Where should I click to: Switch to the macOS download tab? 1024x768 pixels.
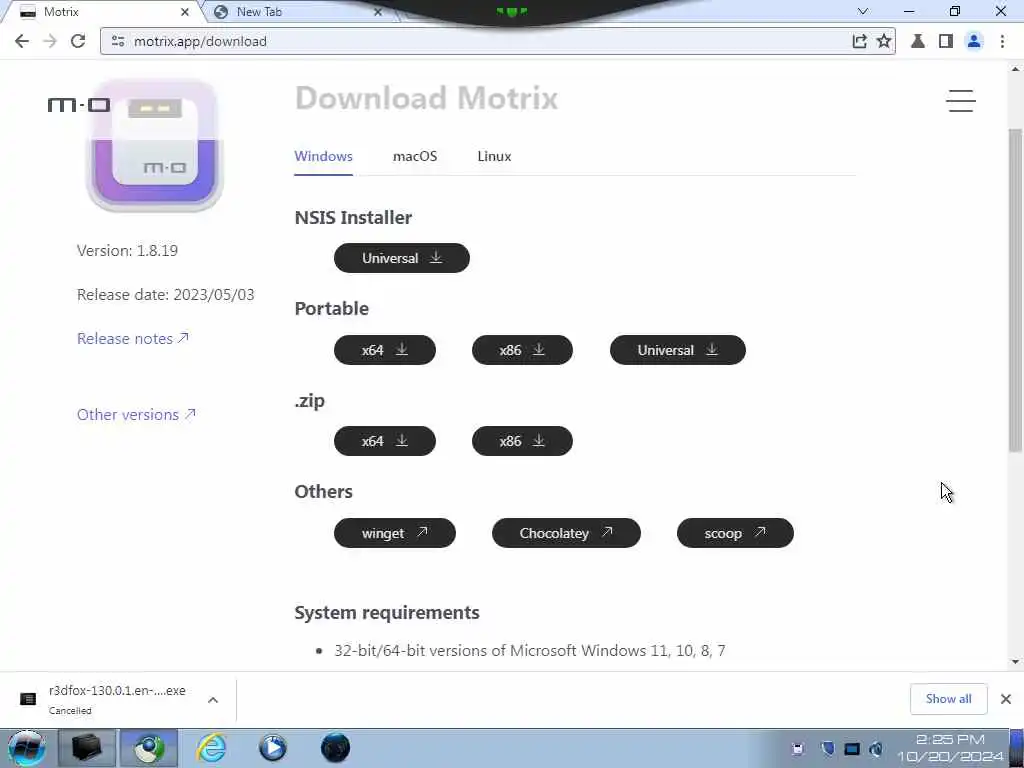point(415,156)
